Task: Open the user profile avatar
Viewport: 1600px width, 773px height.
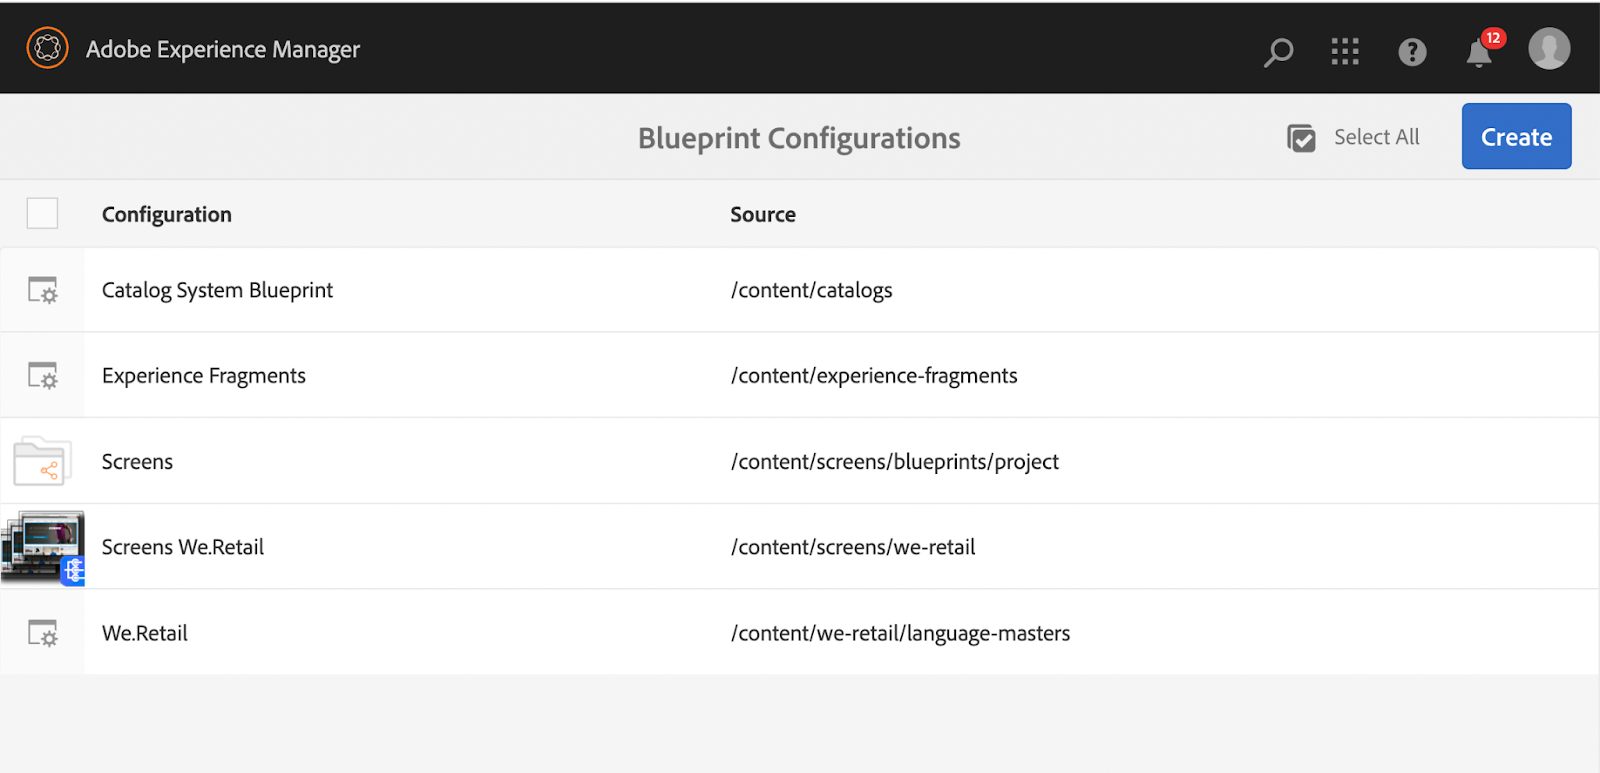Action: [x=1549, y=49]
